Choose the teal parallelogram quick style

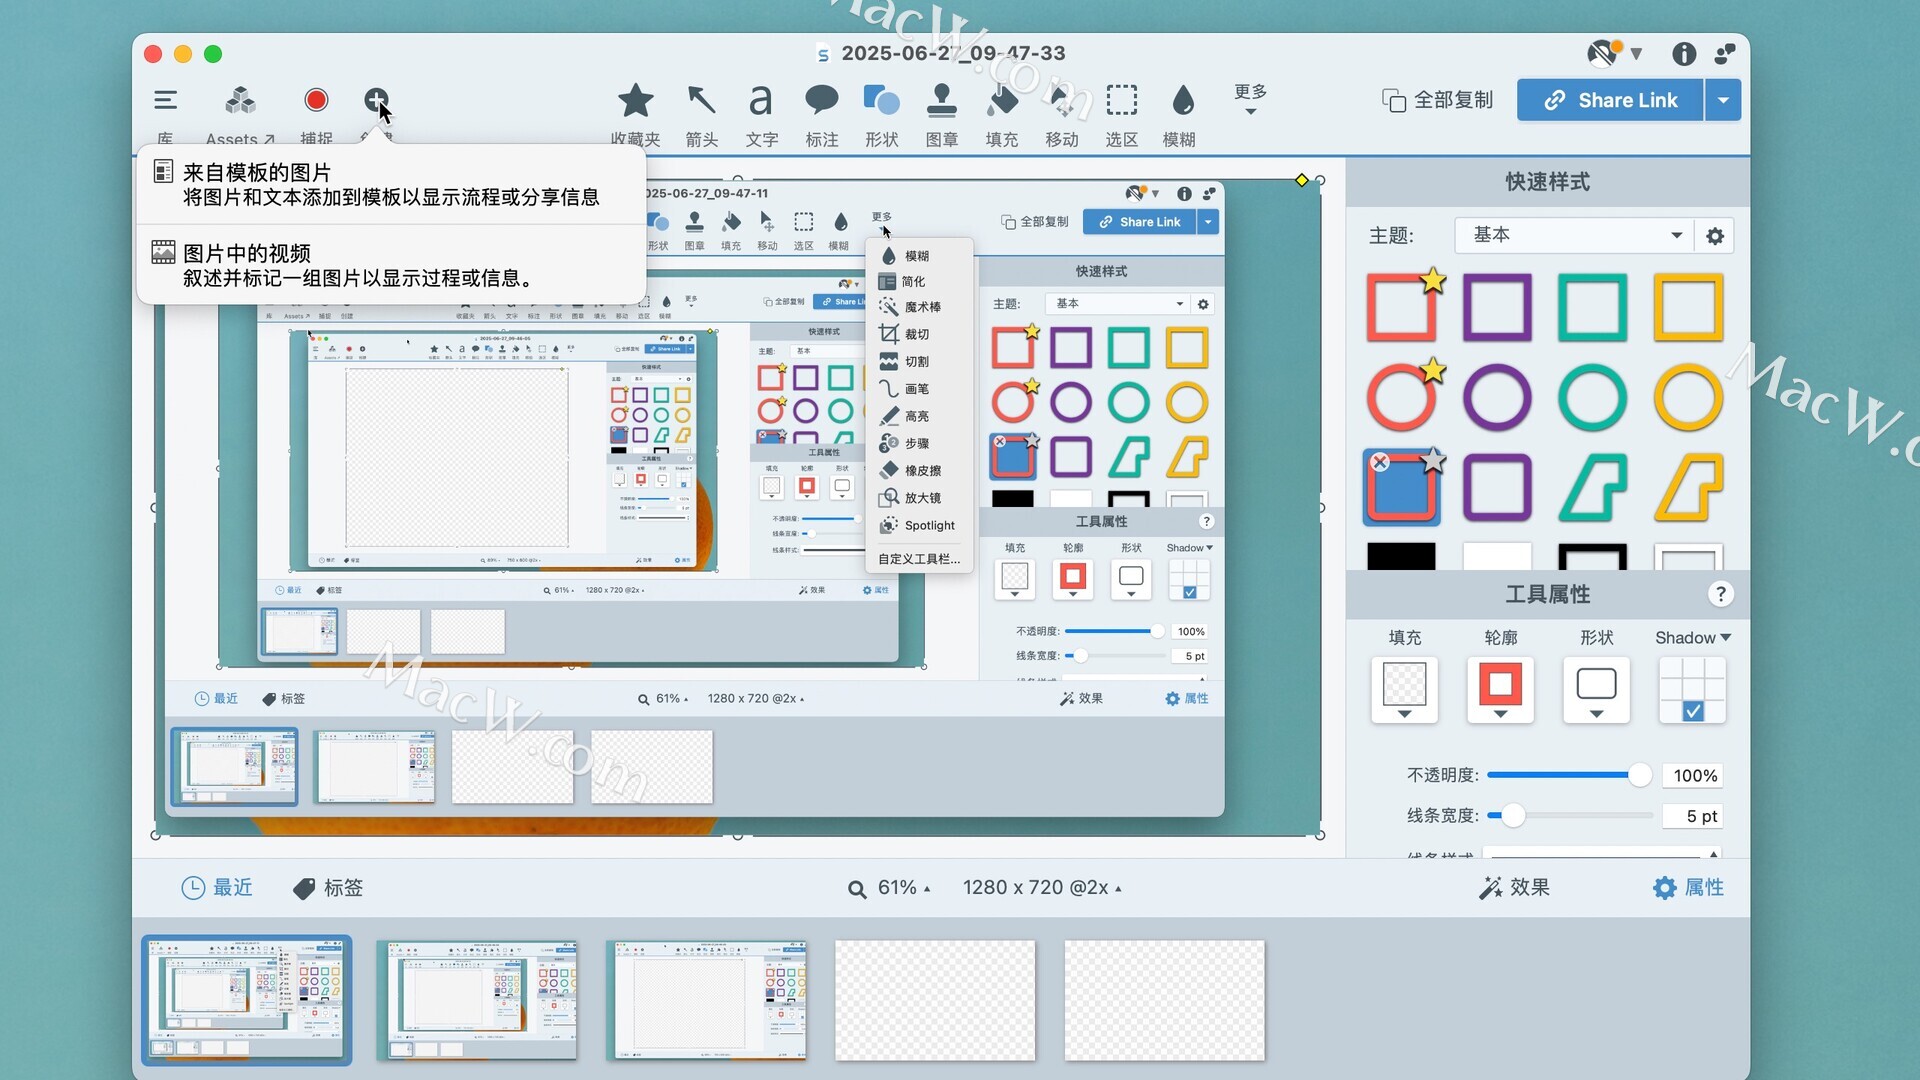[x=1592, y=488]
